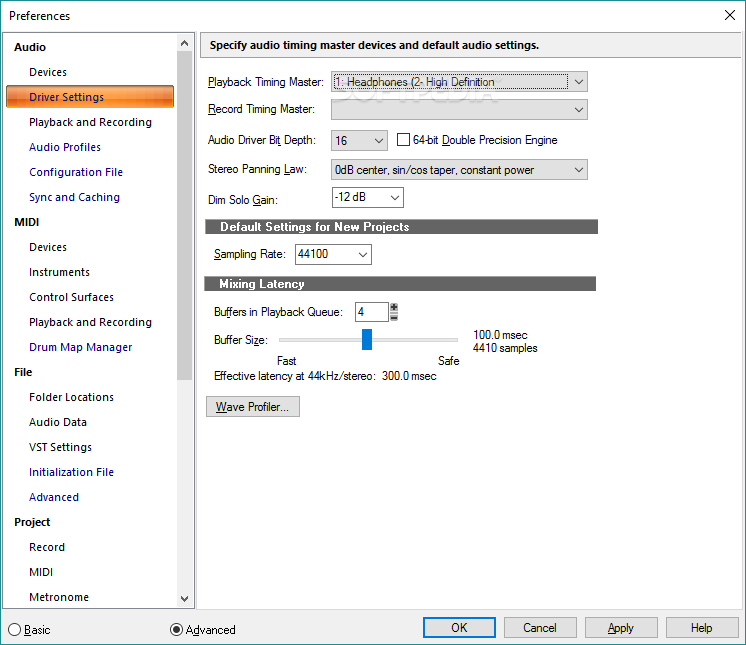Open the MIDI Instruments page
This screenshot has width=746, height=645.
pyautogui.click(x=59, y=272)
